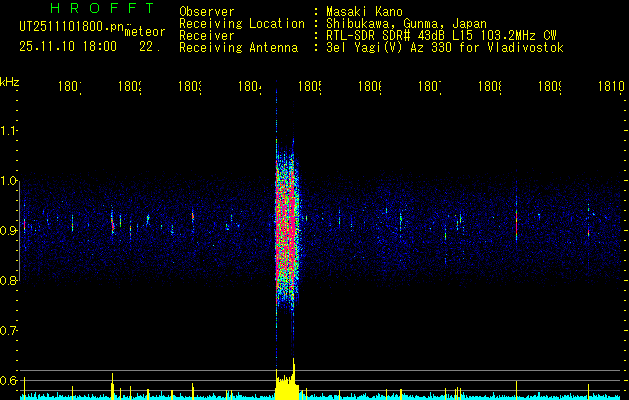Click the 0.9 kHz frequency label
Image resolution: width=629 pixels, height=400 pixels.
(9, 231)
